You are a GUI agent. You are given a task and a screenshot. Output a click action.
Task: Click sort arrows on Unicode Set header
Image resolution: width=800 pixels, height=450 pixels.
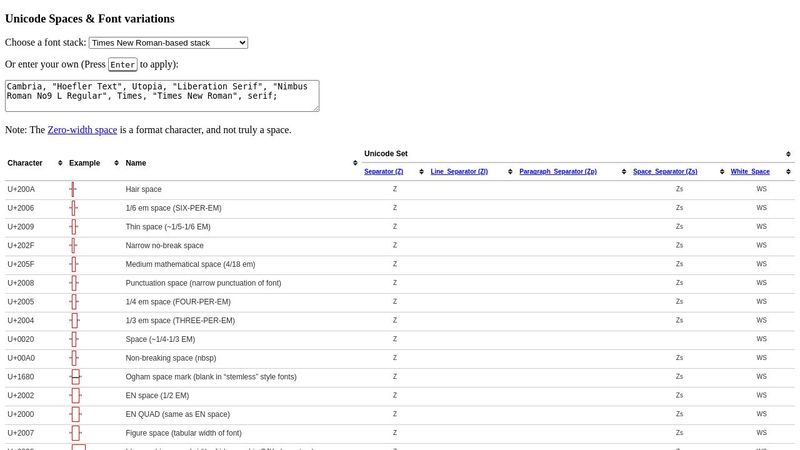(x=789, y=154)
